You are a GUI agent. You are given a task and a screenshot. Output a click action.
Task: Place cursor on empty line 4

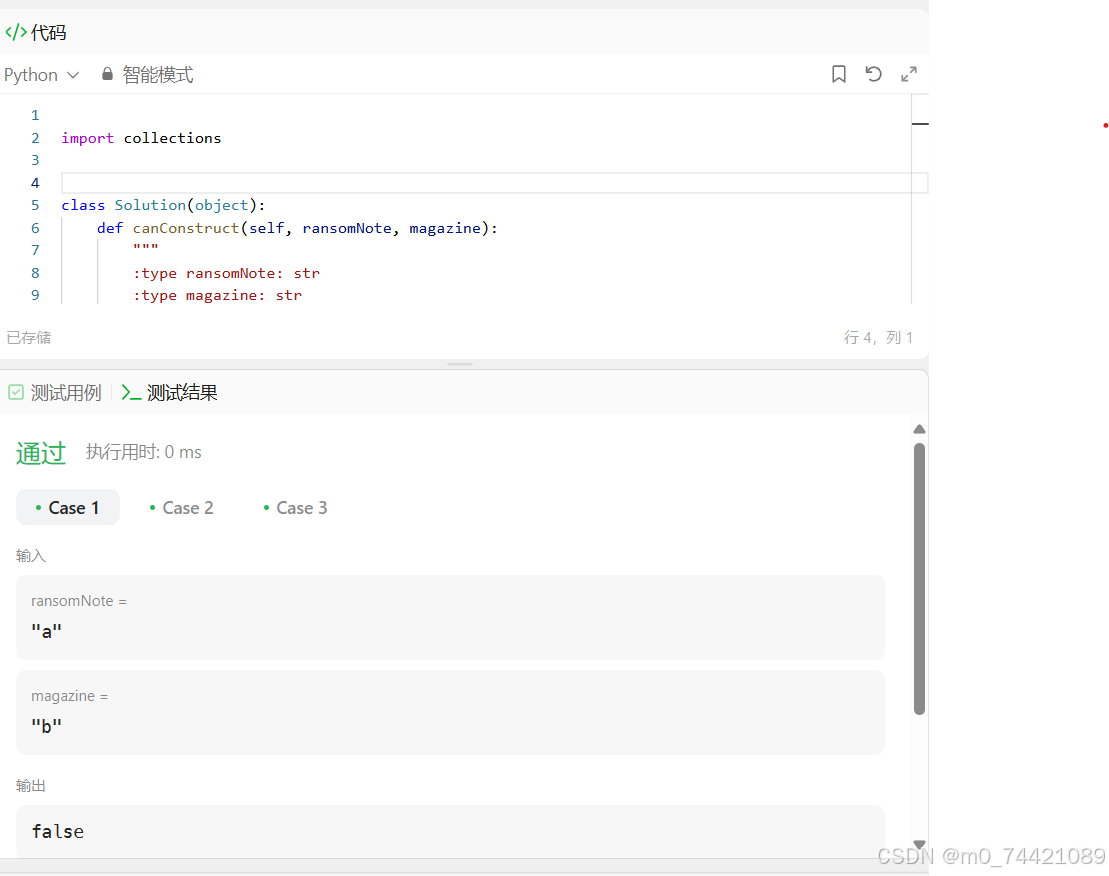coord(494,183)
